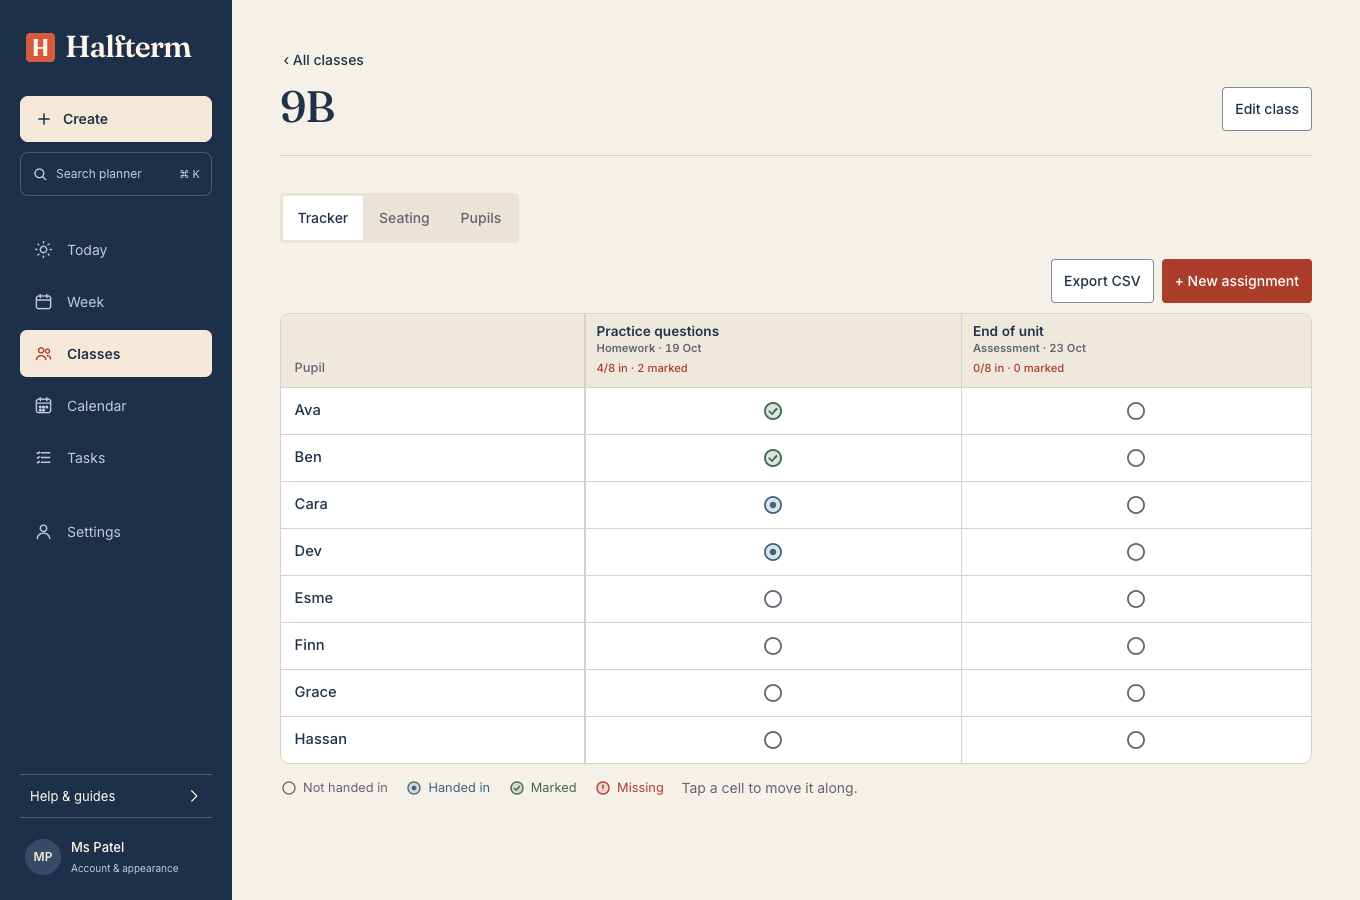Click the Handed in legend icon

click(x=414, y=788)
